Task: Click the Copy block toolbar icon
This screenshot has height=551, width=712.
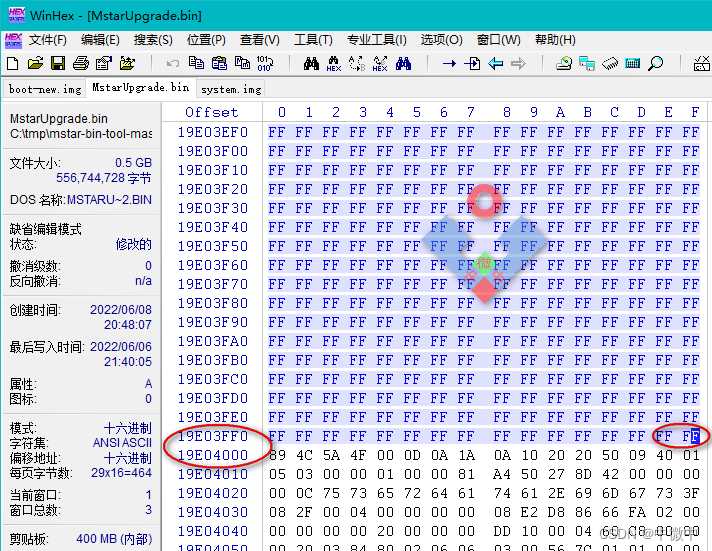Action: click(196, 63)
